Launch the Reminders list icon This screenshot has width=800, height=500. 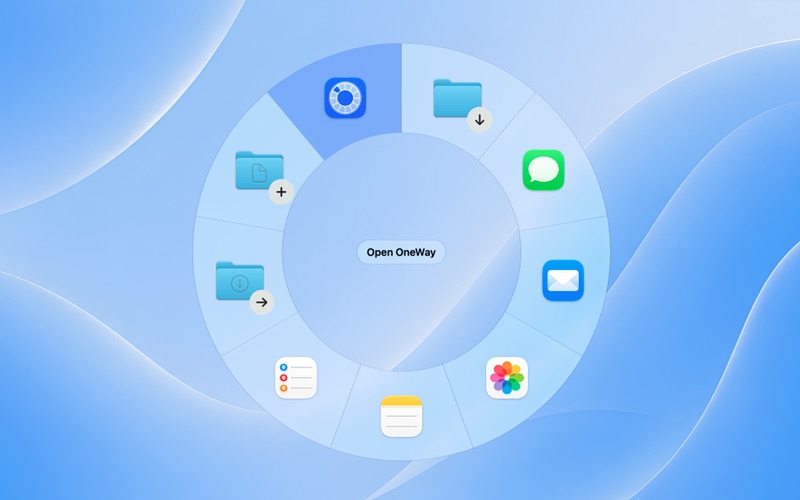(x=296, y=378)
